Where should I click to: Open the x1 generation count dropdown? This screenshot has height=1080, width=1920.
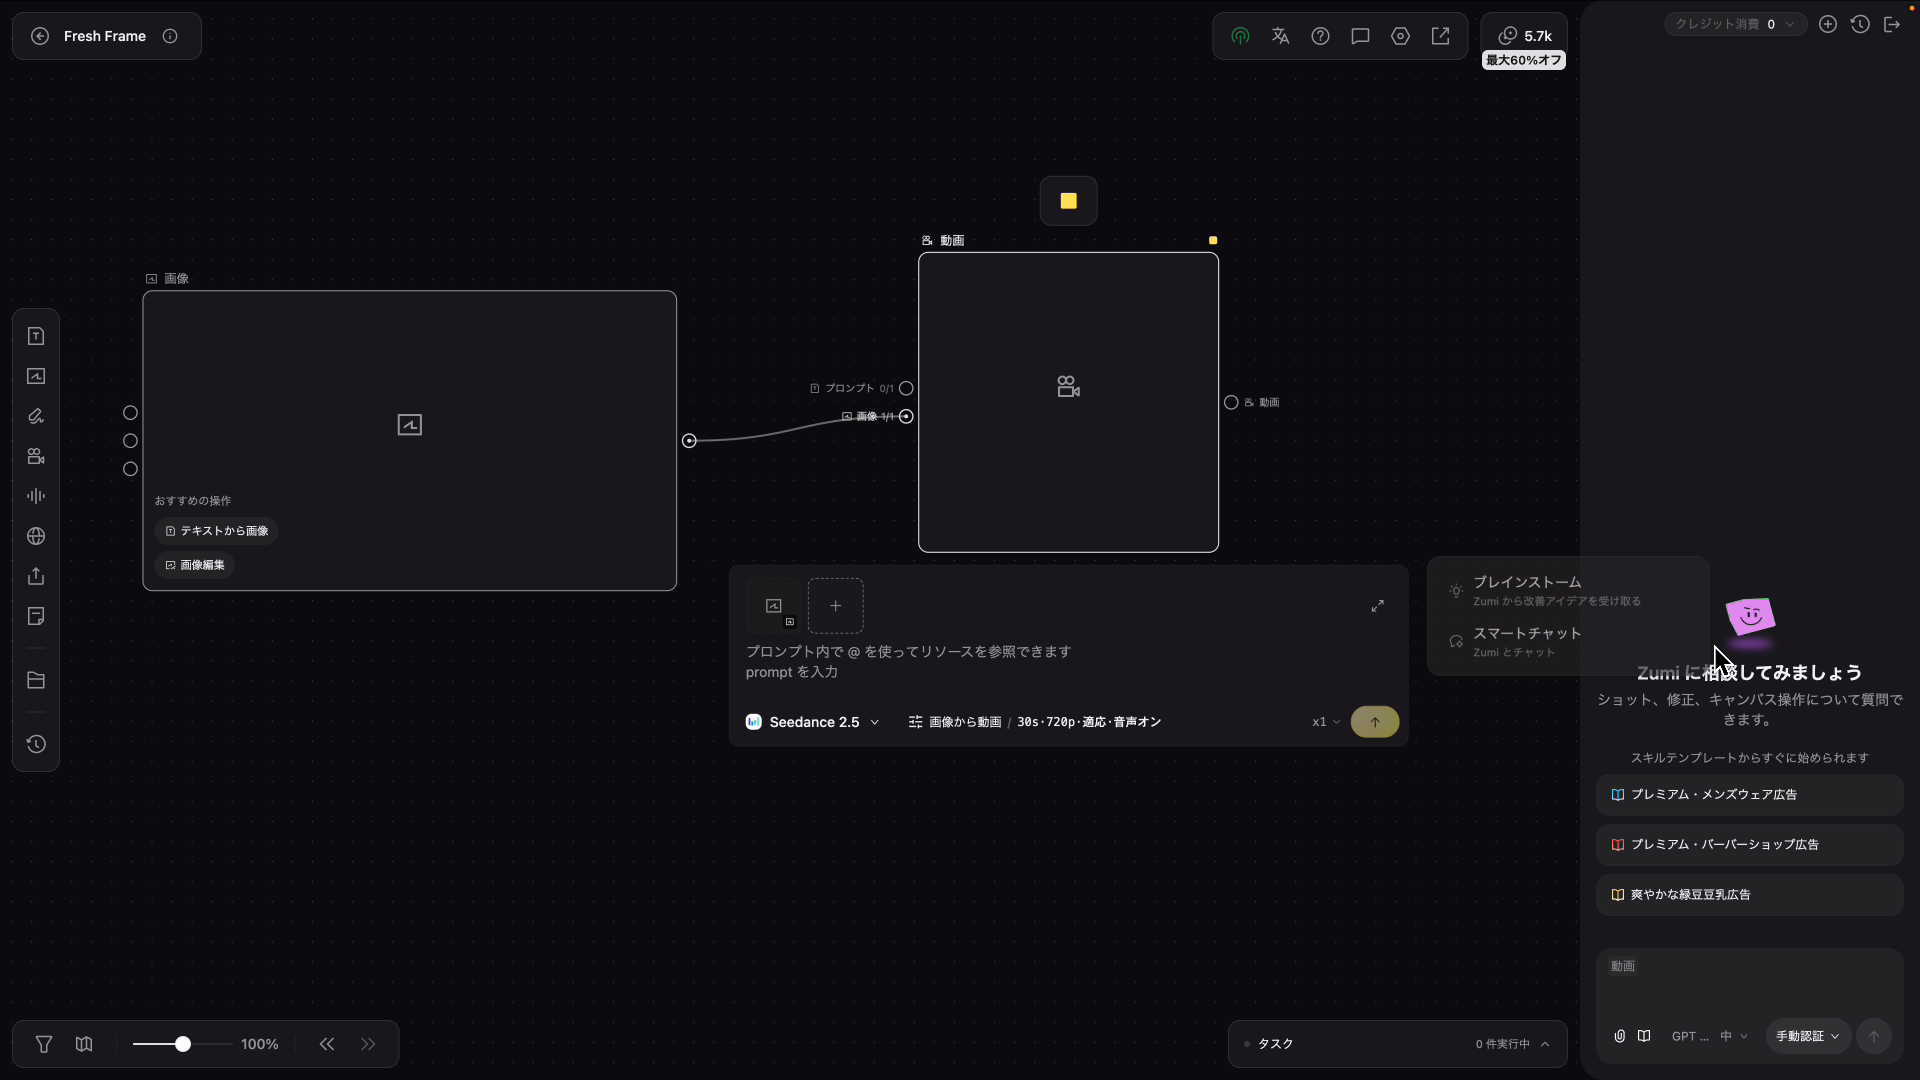point(1326,722)
